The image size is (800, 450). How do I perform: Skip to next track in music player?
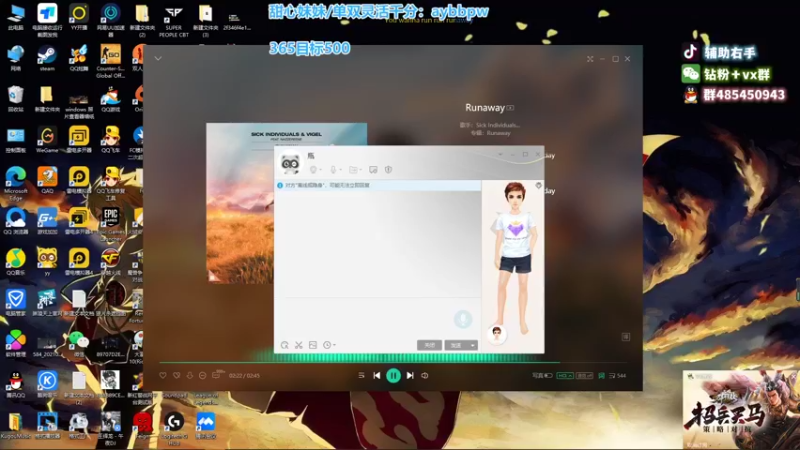410,376
